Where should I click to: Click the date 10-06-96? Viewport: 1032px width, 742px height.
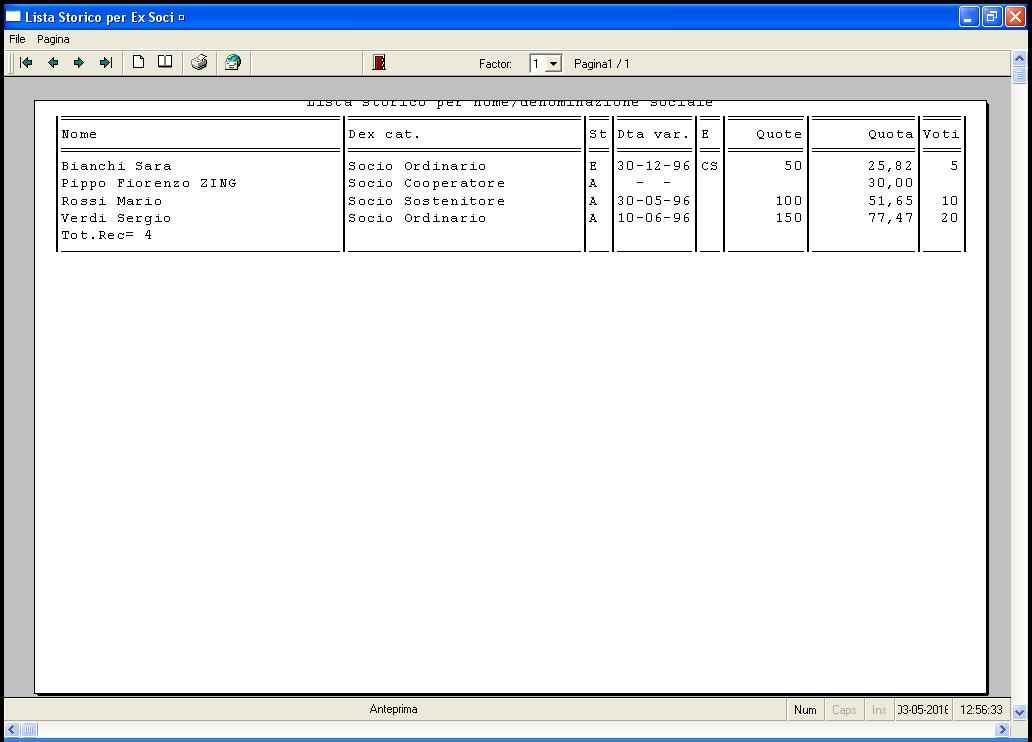coord(654,218)
